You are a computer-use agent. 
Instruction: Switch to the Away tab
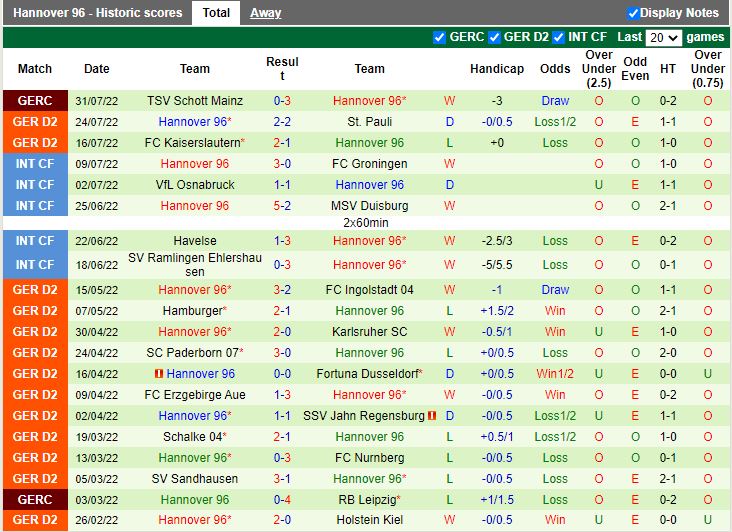[x=265, y=13]
